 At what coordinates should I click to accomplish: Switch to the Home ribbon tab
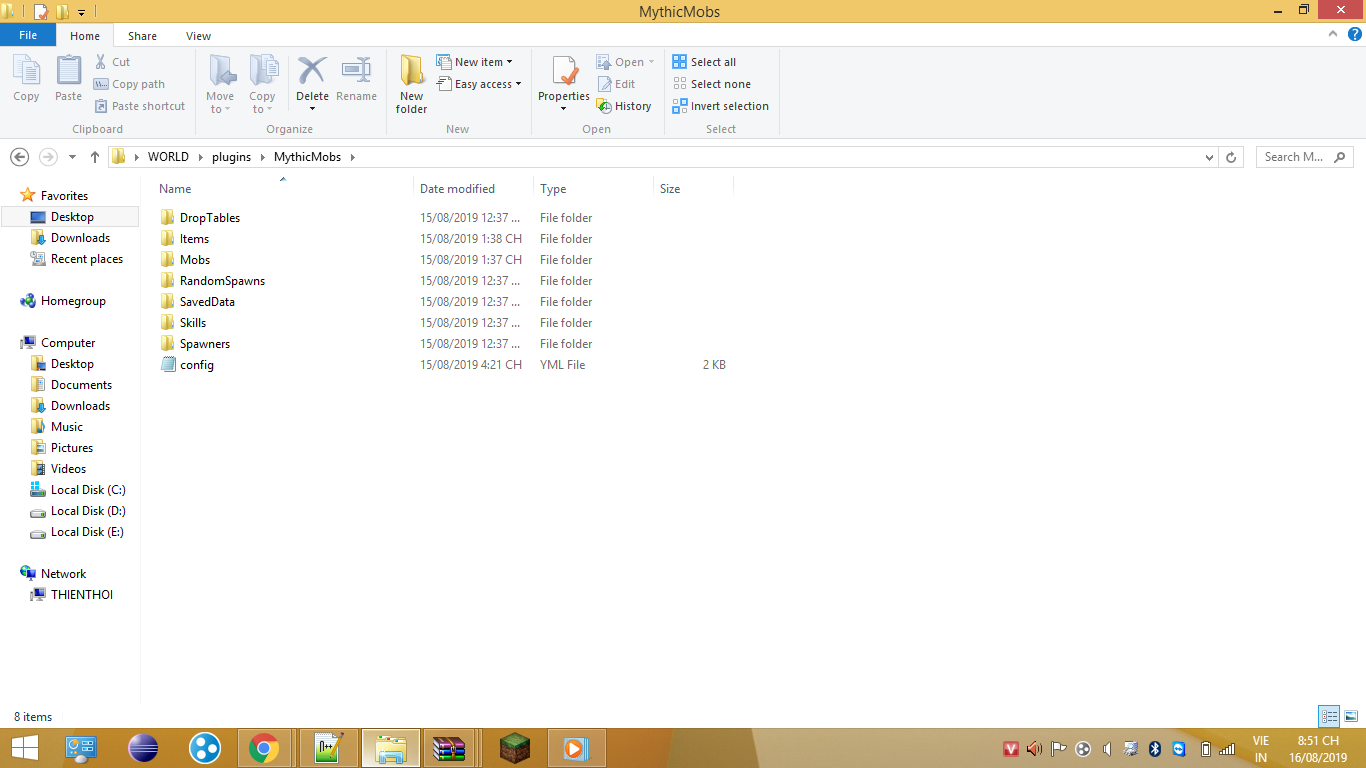tap(85, 36)
